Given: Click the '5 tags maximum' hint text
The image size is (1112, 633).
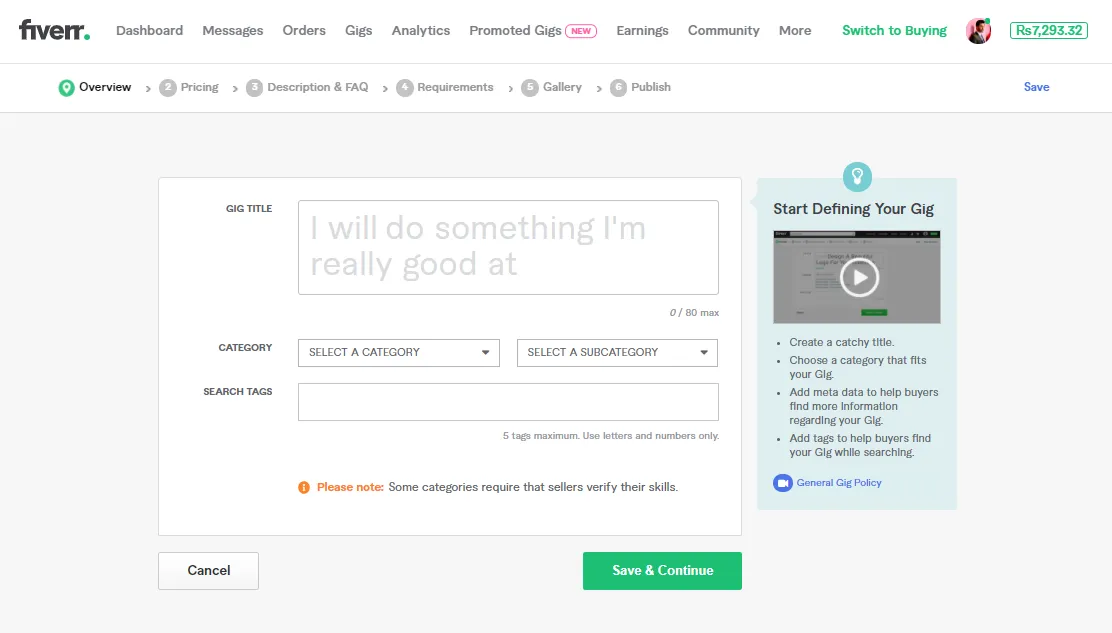Looking at the screenshot, I should tap(611, 436).
